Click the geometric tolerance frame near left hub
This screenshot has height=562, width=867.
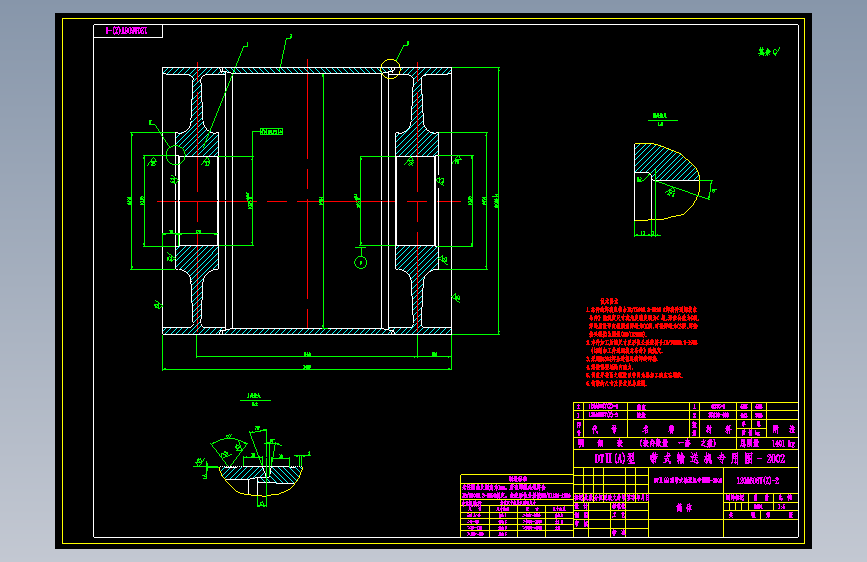pos(271,132)
